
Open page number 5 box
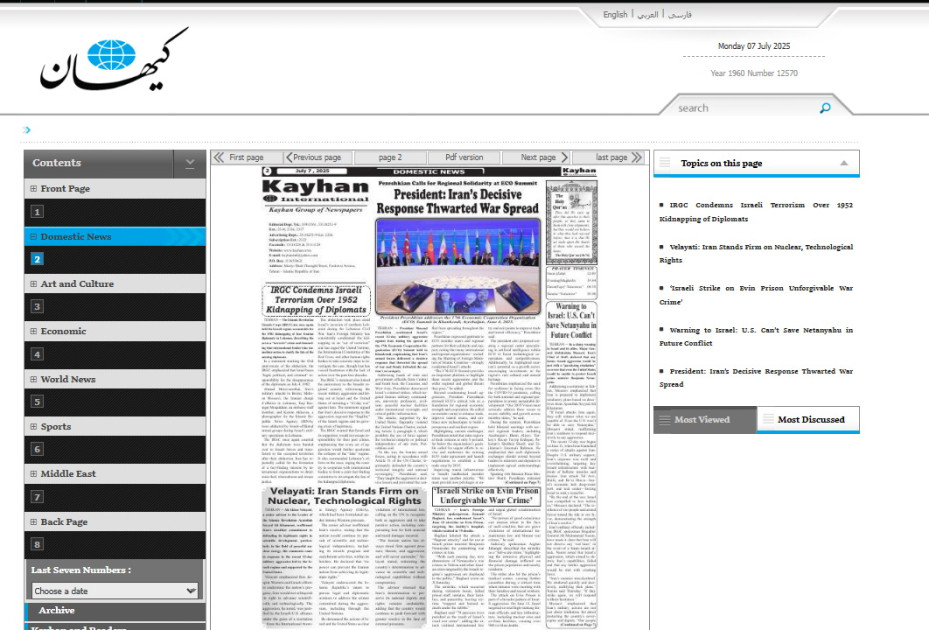[37, 402]
